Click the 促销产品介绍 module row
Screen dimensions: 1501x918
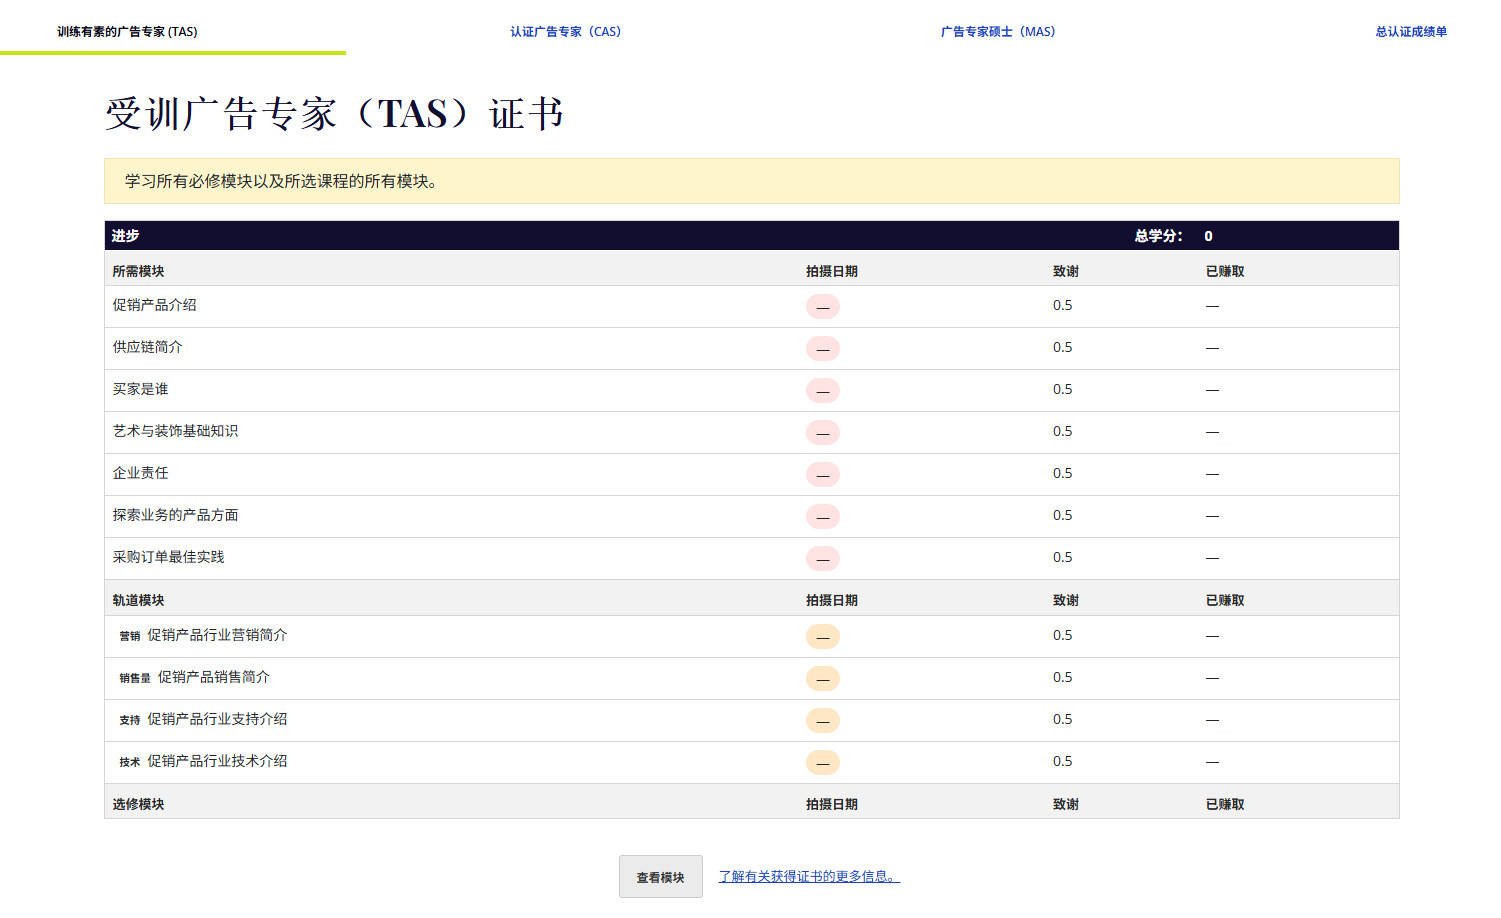[x=155, y=306]
